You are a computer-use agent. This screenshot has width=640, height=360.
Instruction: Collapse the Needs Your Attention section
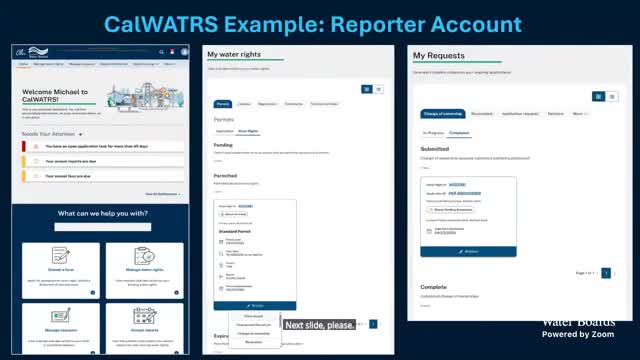point(80,134)
